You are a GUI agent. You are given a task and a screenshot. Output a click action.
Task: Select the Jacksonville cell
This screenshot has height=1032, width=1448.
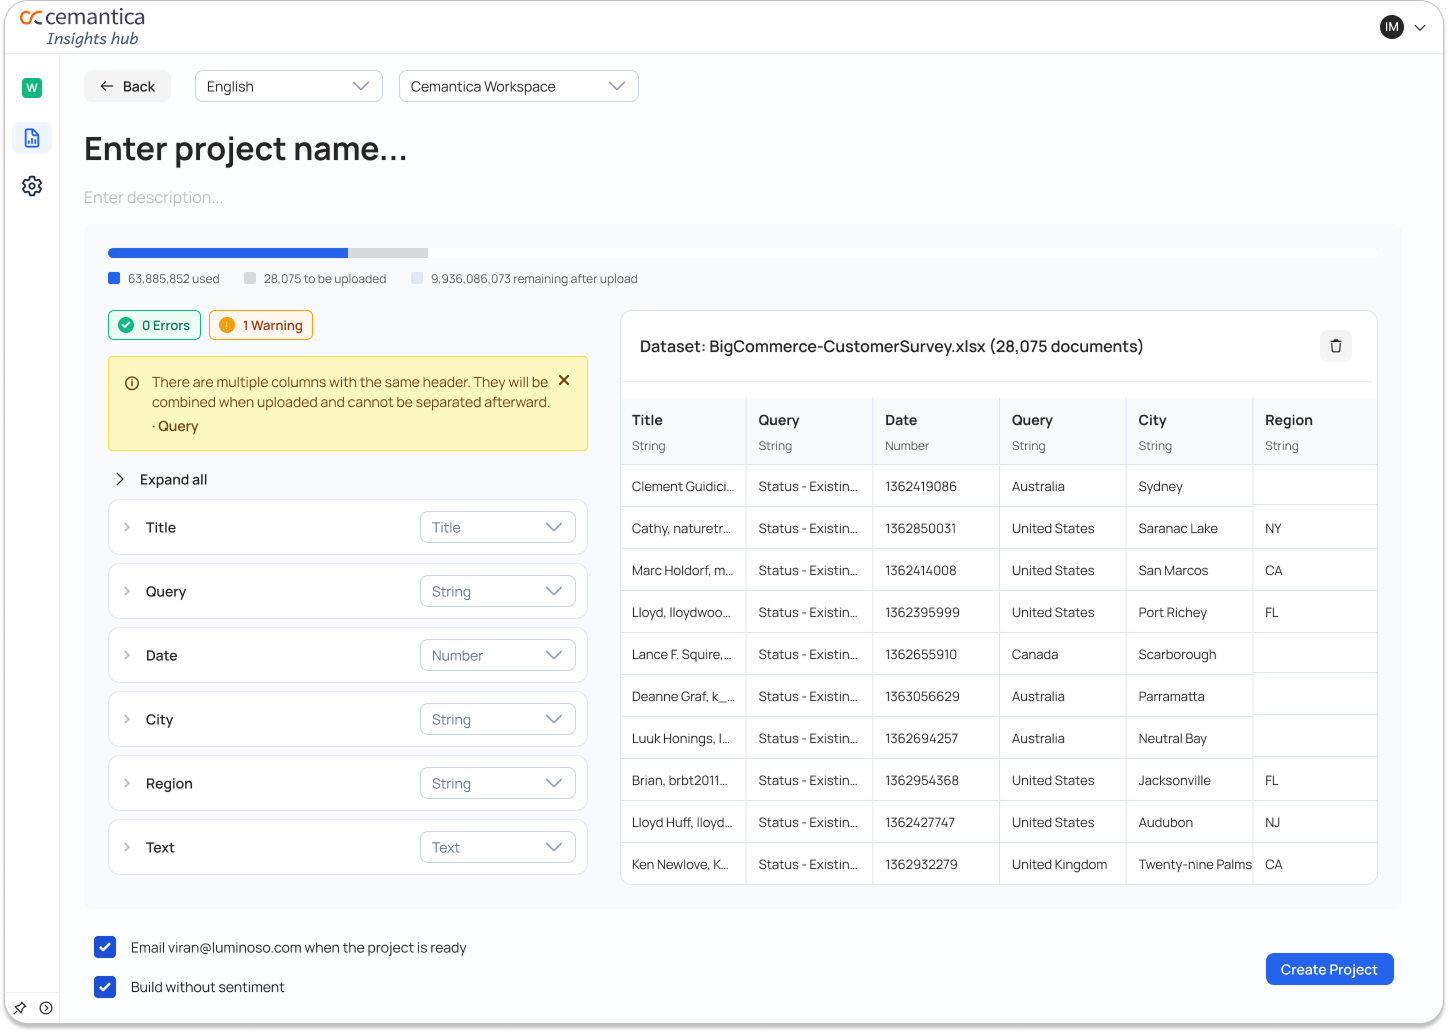[1189, 780]
